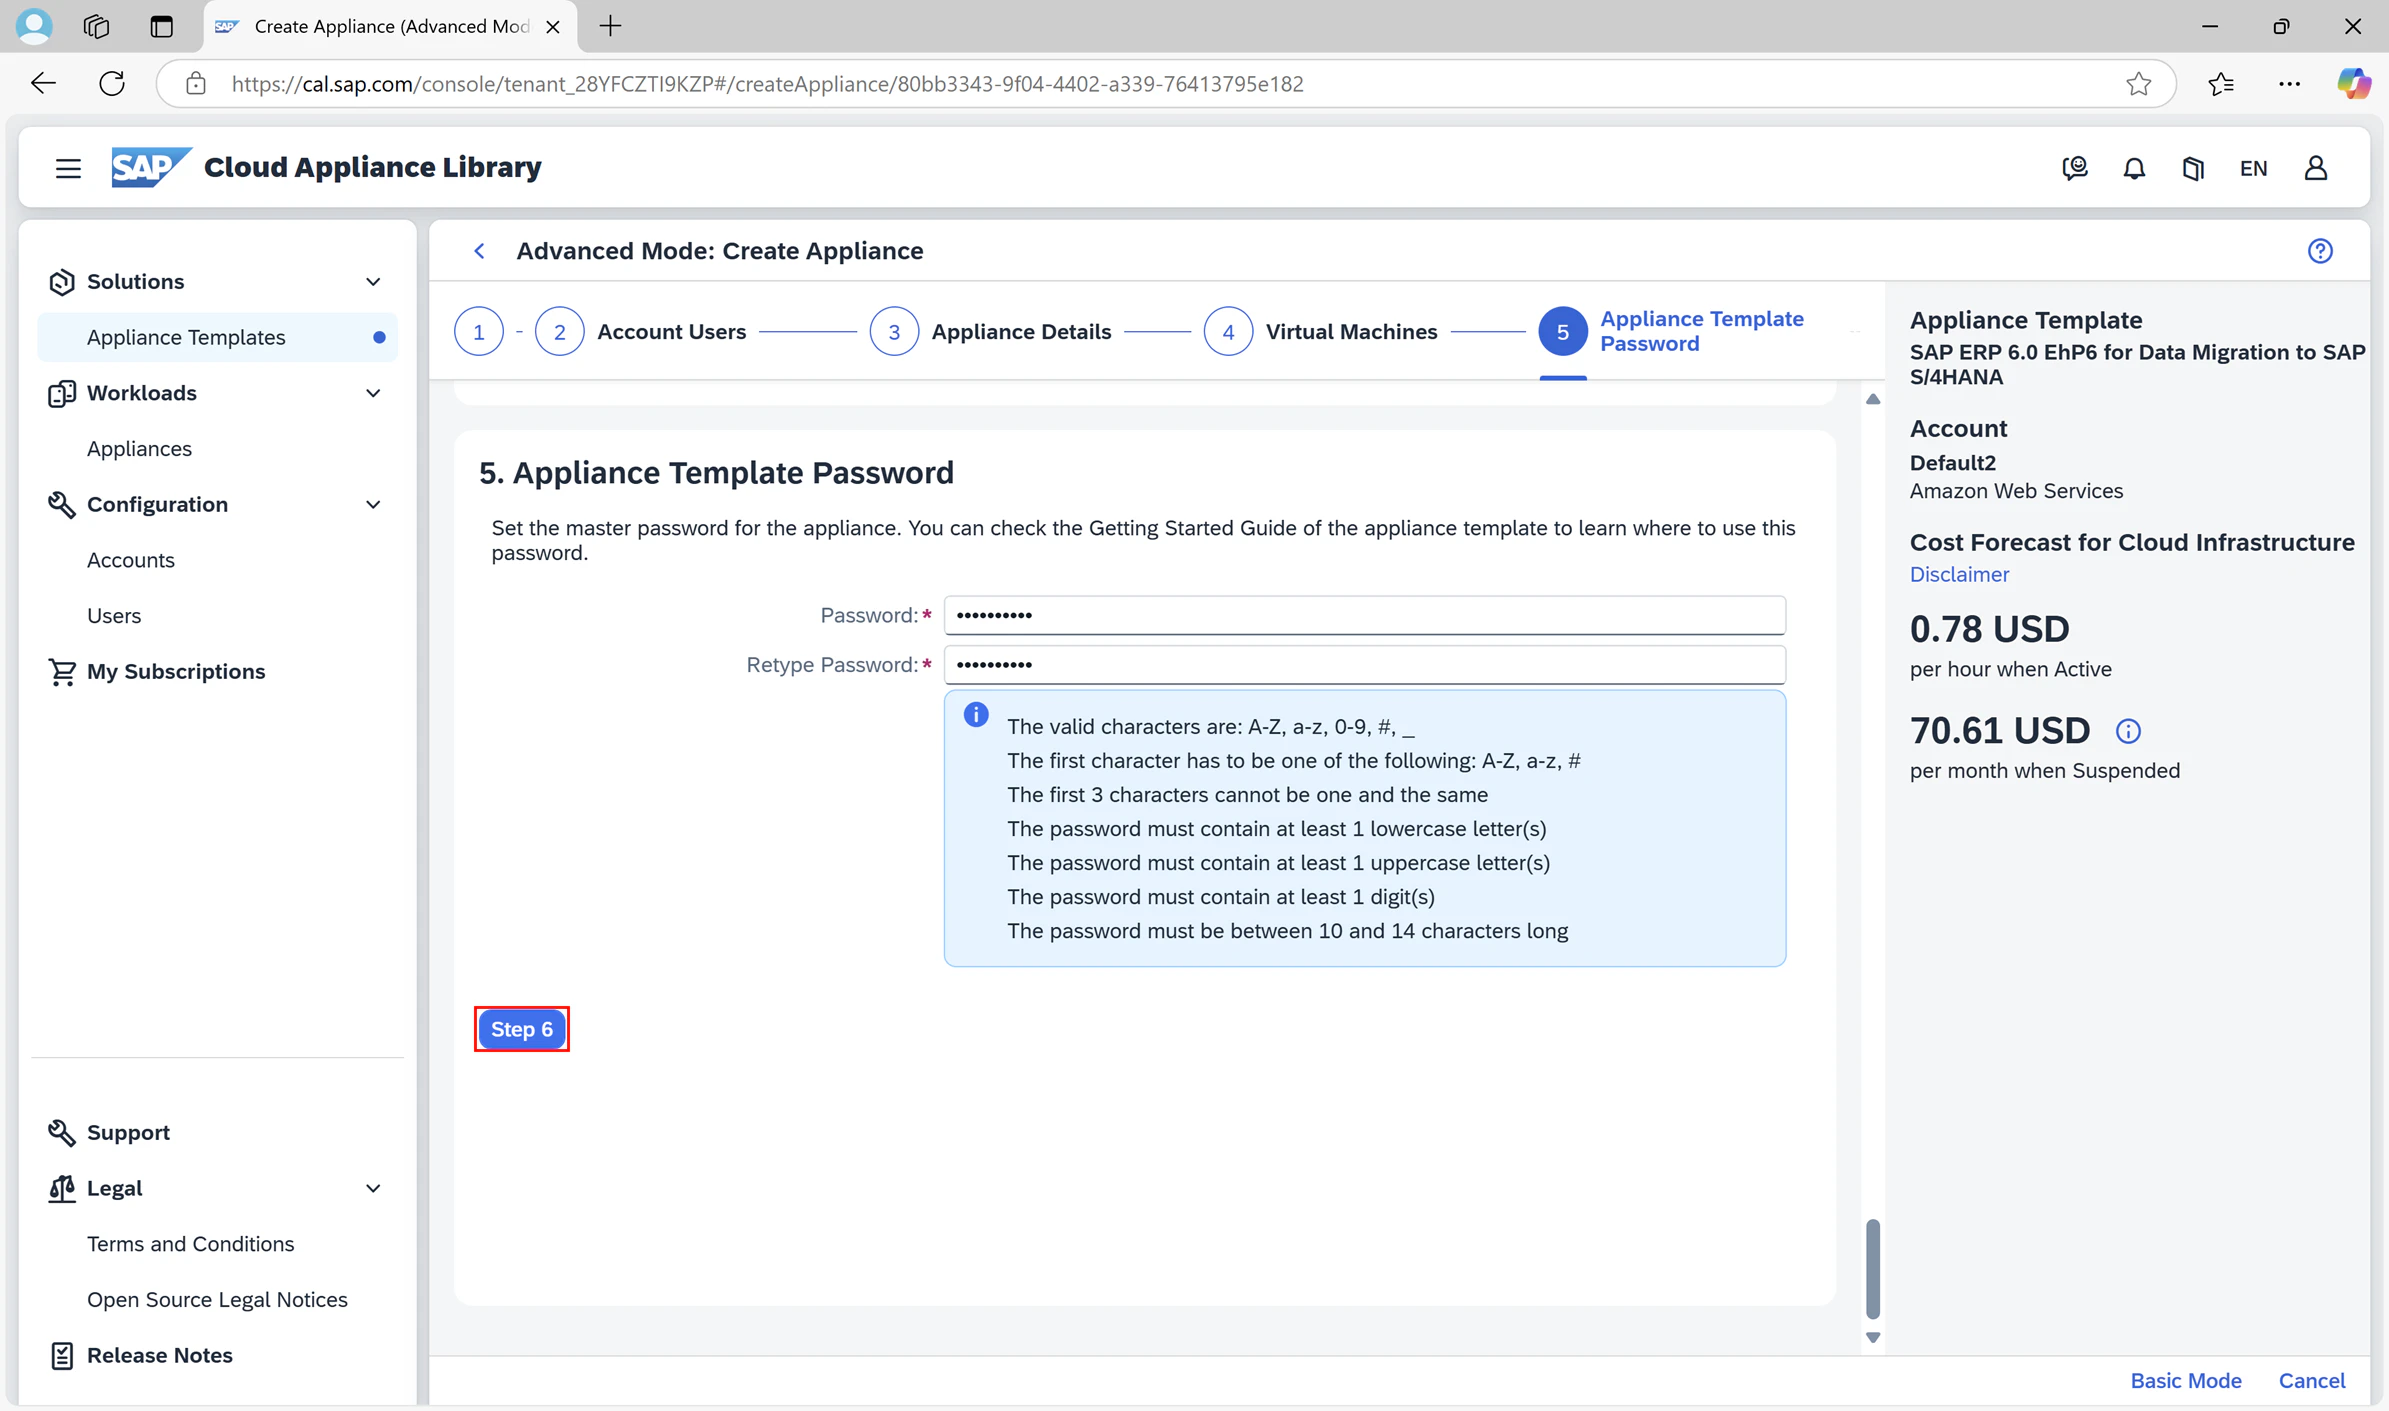View site information lock icon
Screen dimensions: 2389x1411
click(196, 83)
